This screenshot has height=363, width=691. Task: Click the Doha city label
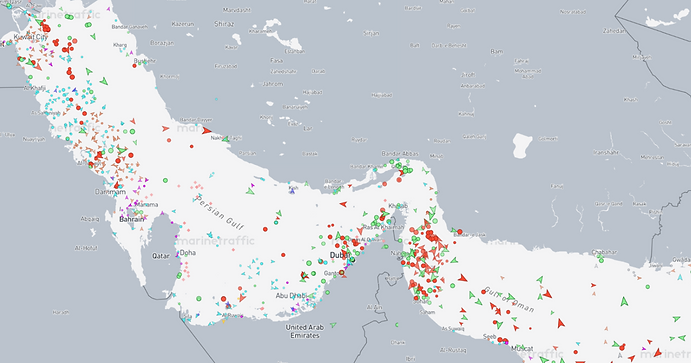188,253
